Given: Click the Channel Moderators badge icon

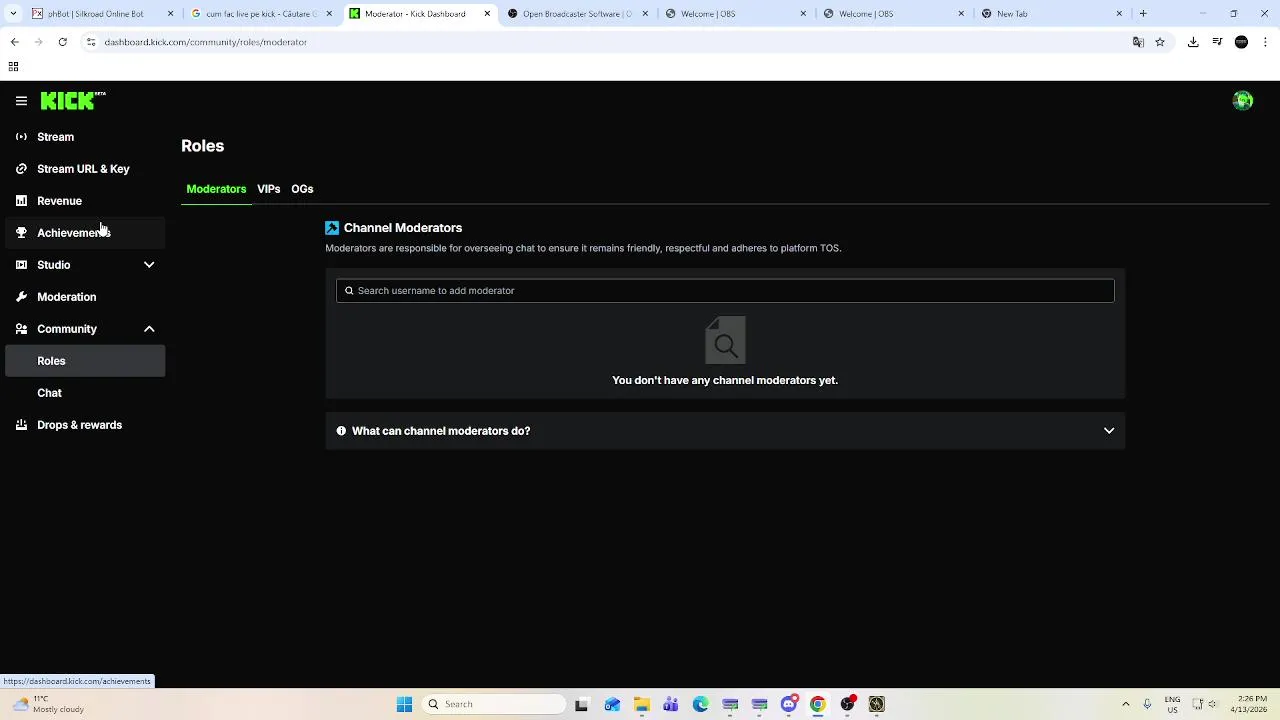Looking at the screenshot, I should click(332, 228).
